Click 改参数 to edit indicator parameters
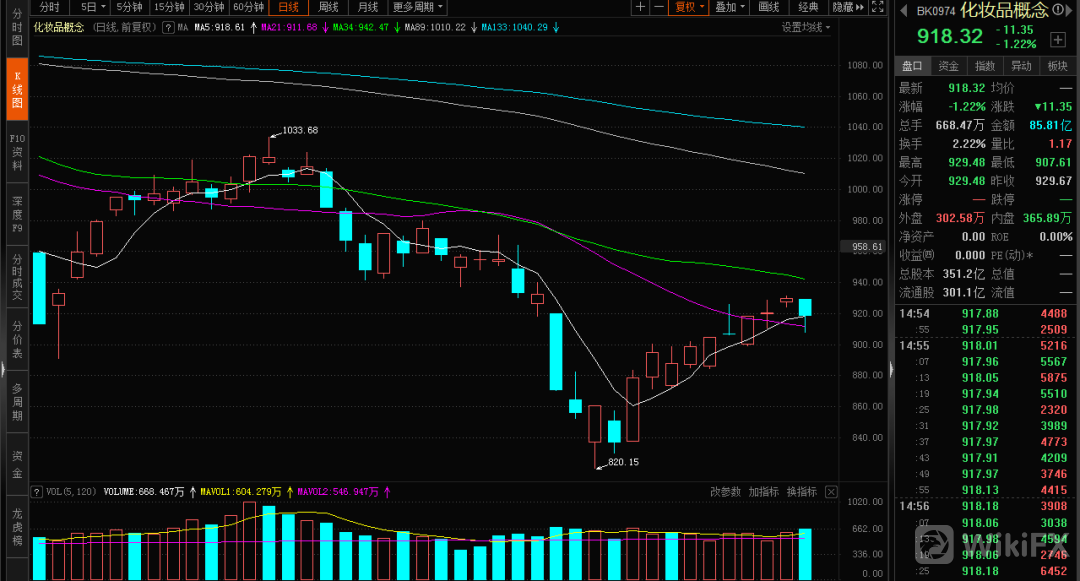 pos(725,492)
